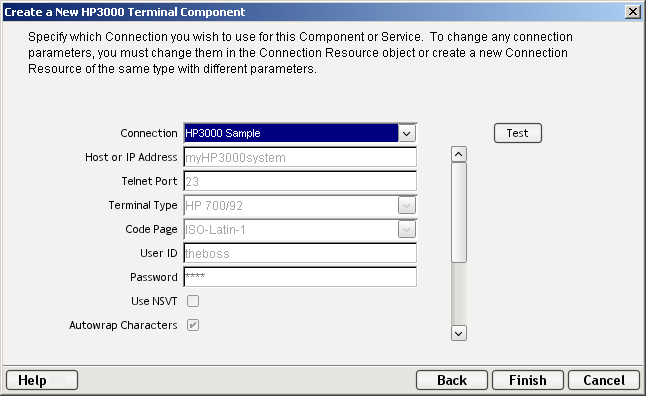The width and height of the screenshot is (646, 396).
Task: Click the Password field
Action: pyautogui.click(x=300, y=277)
